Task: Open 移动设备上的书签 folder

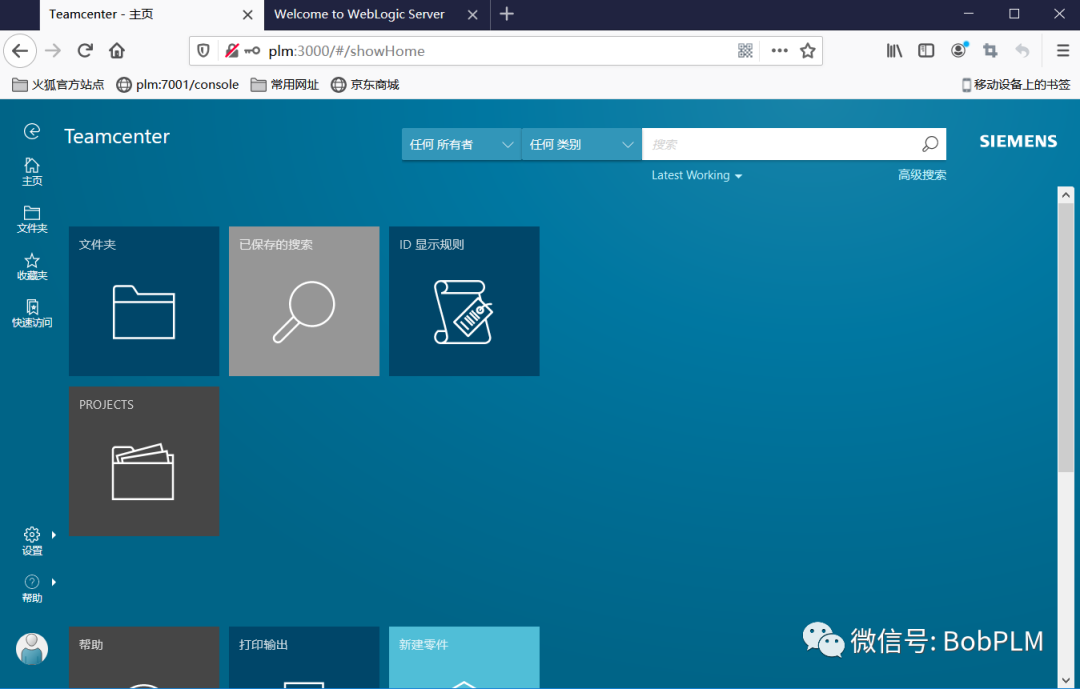Action: [x=1016, y=85]
